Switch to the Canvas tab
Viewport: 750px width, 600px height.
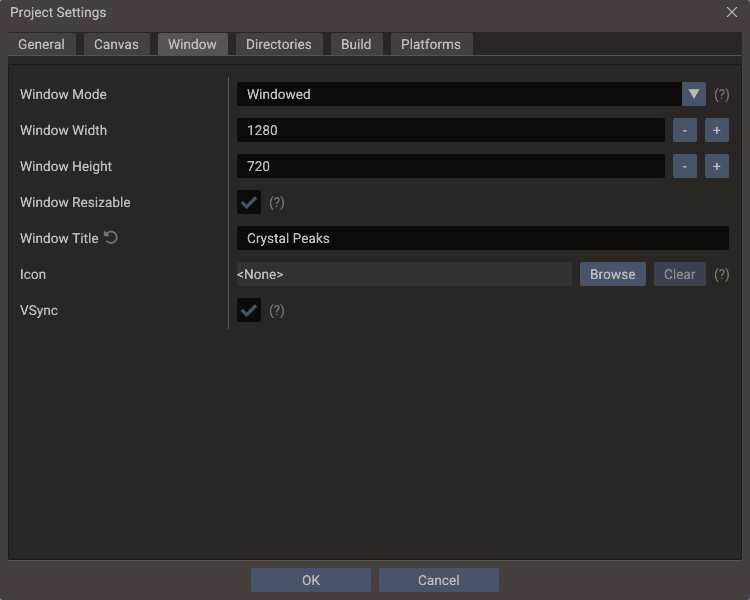(x=116, y=44)
